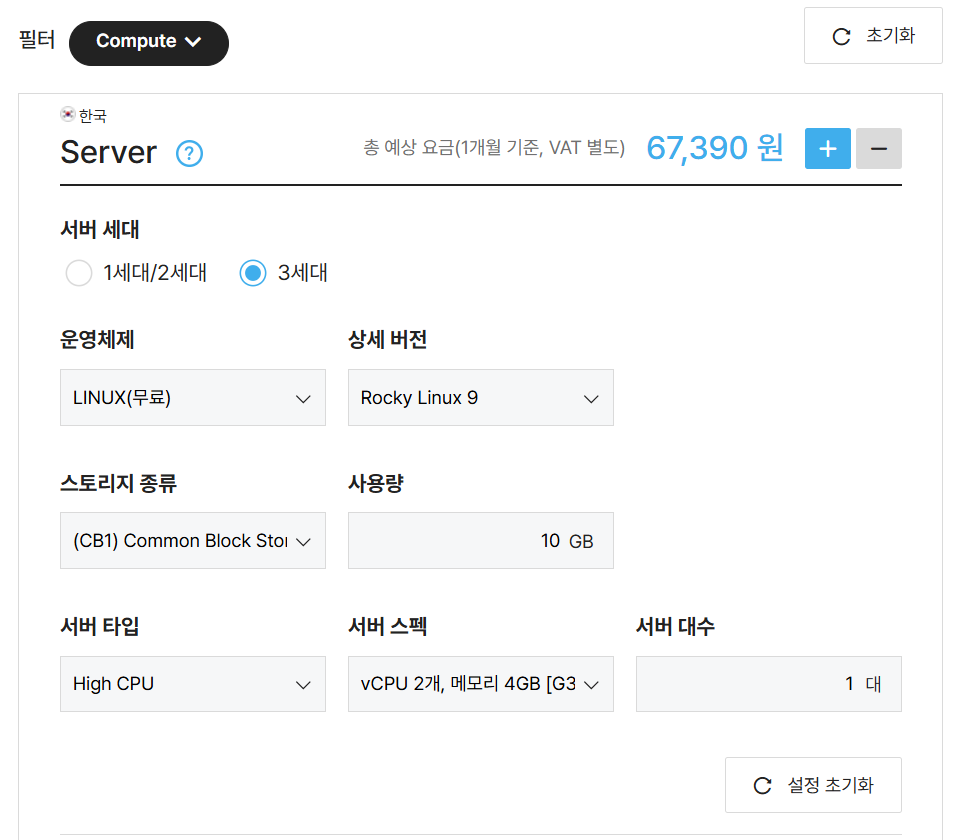956x840 pixels.
Task: Open the High CPU server type dropdown
Action: tap(193, 684)
